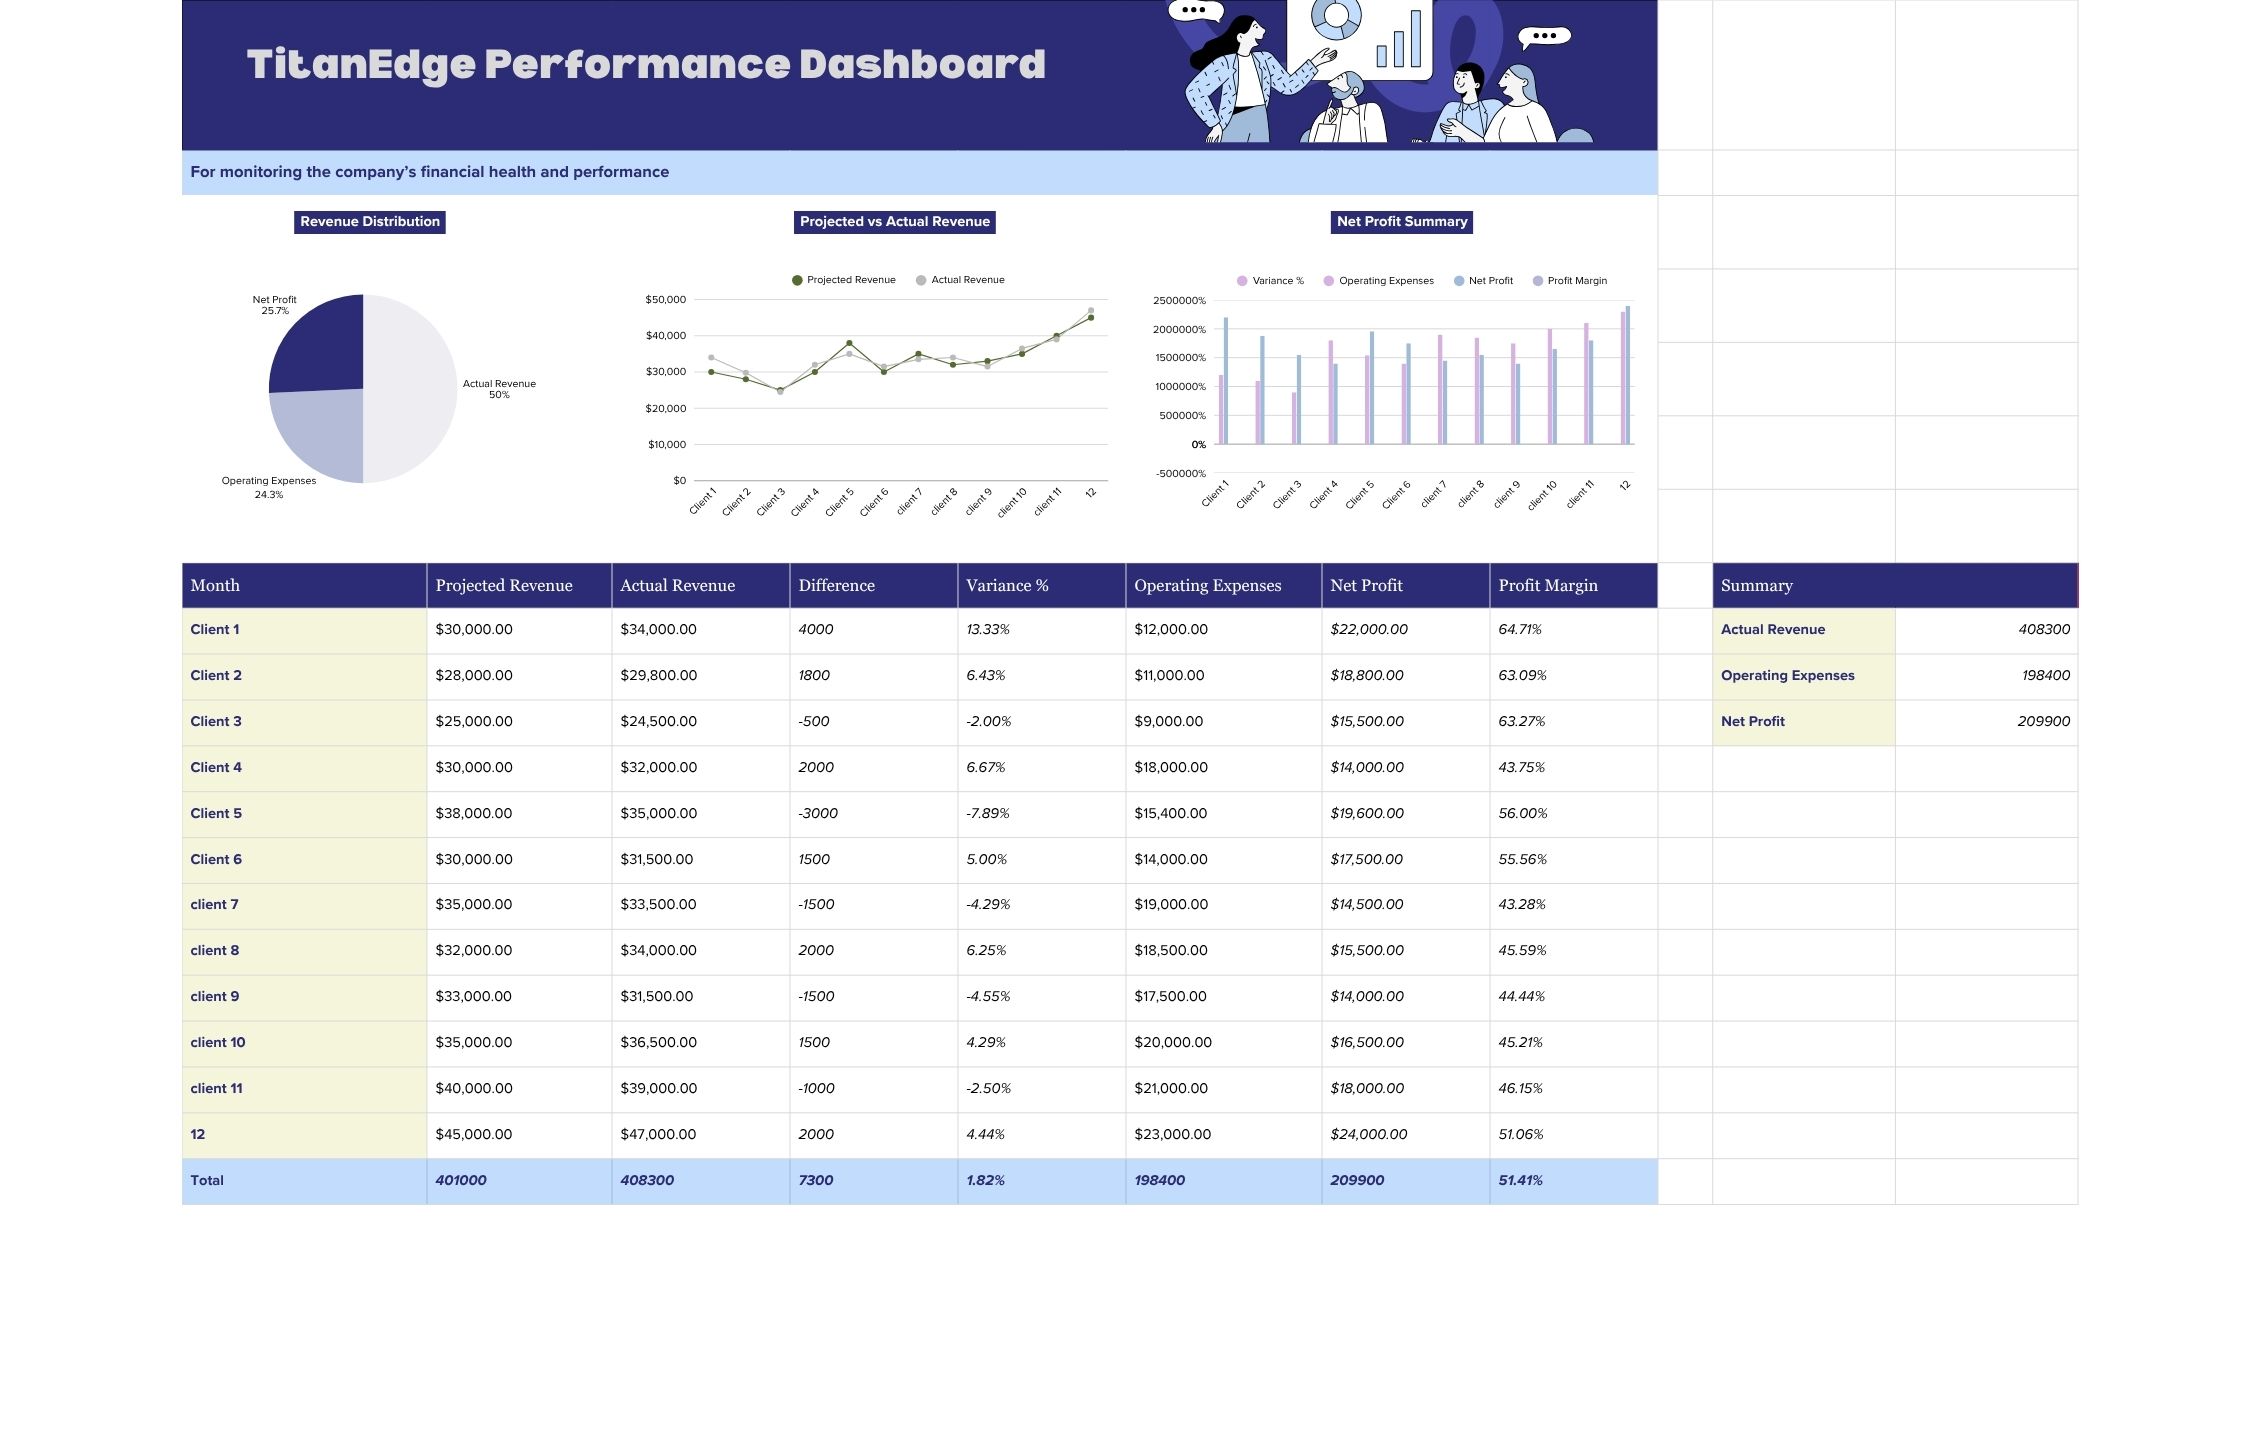
Task: Click the Client 1 row label
Action: point(214,629)
